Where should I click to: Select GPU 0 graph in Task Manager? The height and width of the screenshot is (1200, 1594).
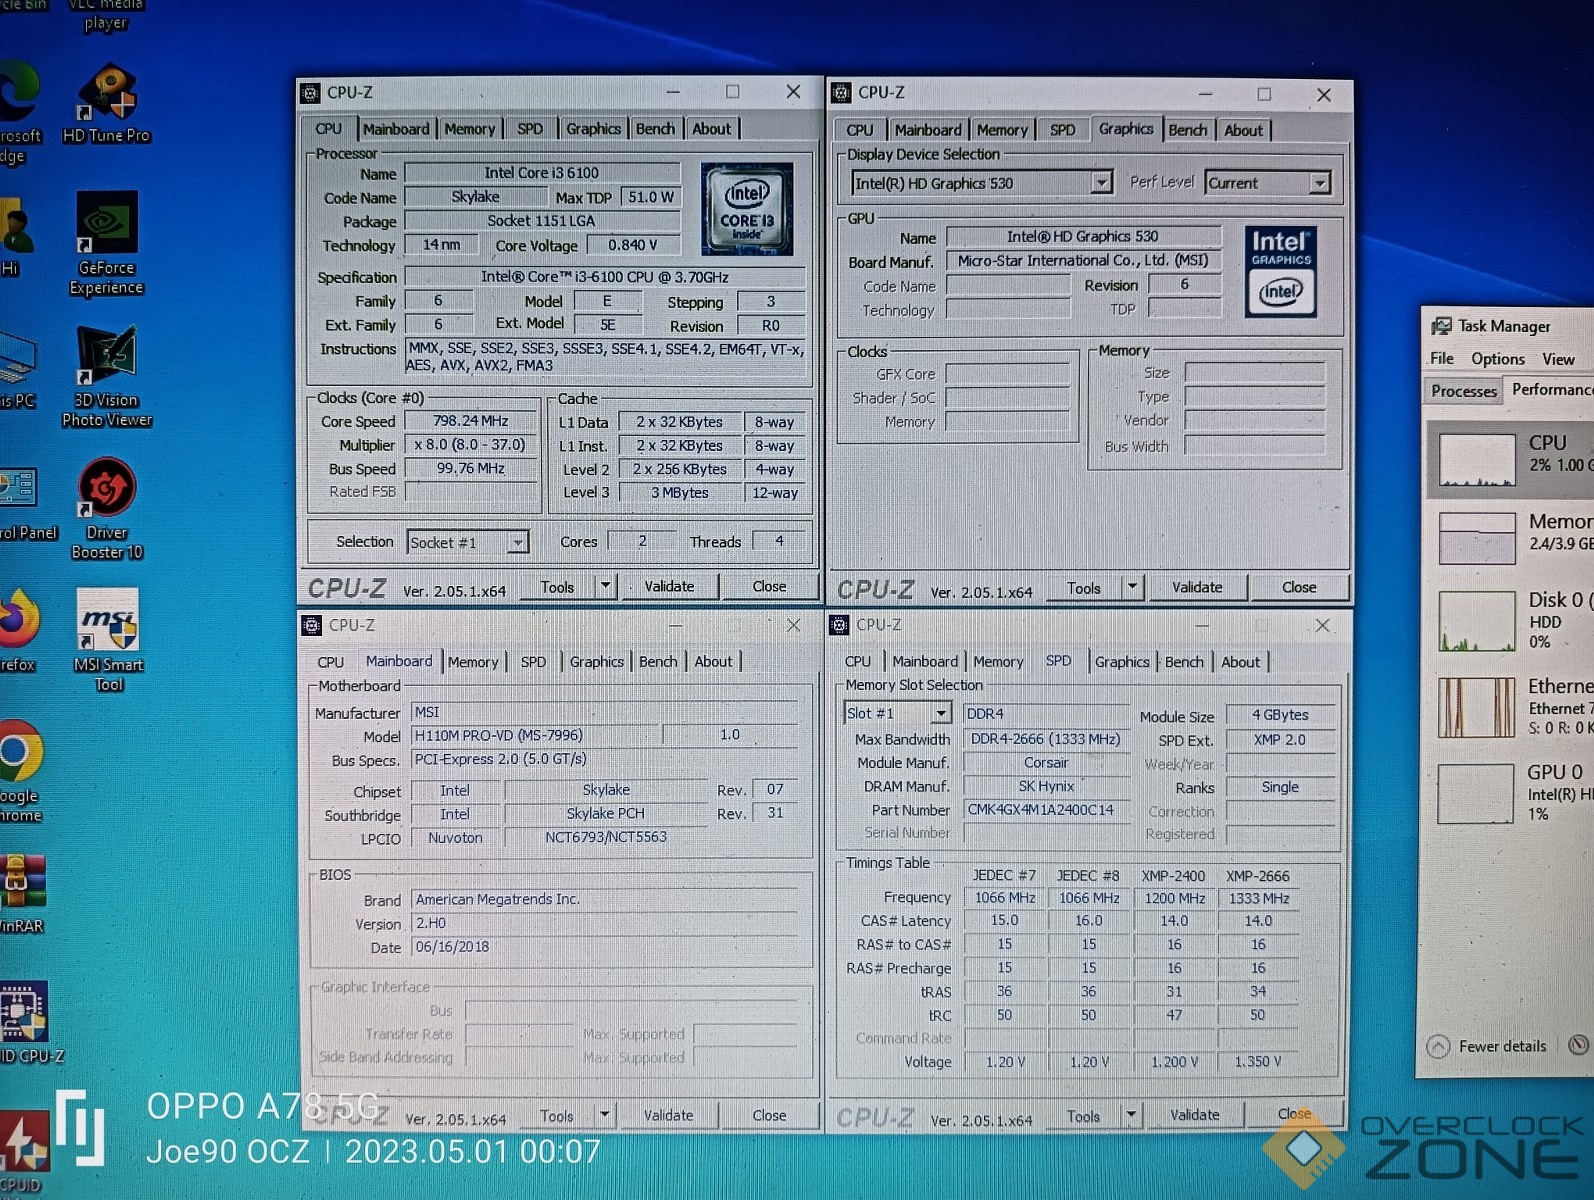[1476, 794]
